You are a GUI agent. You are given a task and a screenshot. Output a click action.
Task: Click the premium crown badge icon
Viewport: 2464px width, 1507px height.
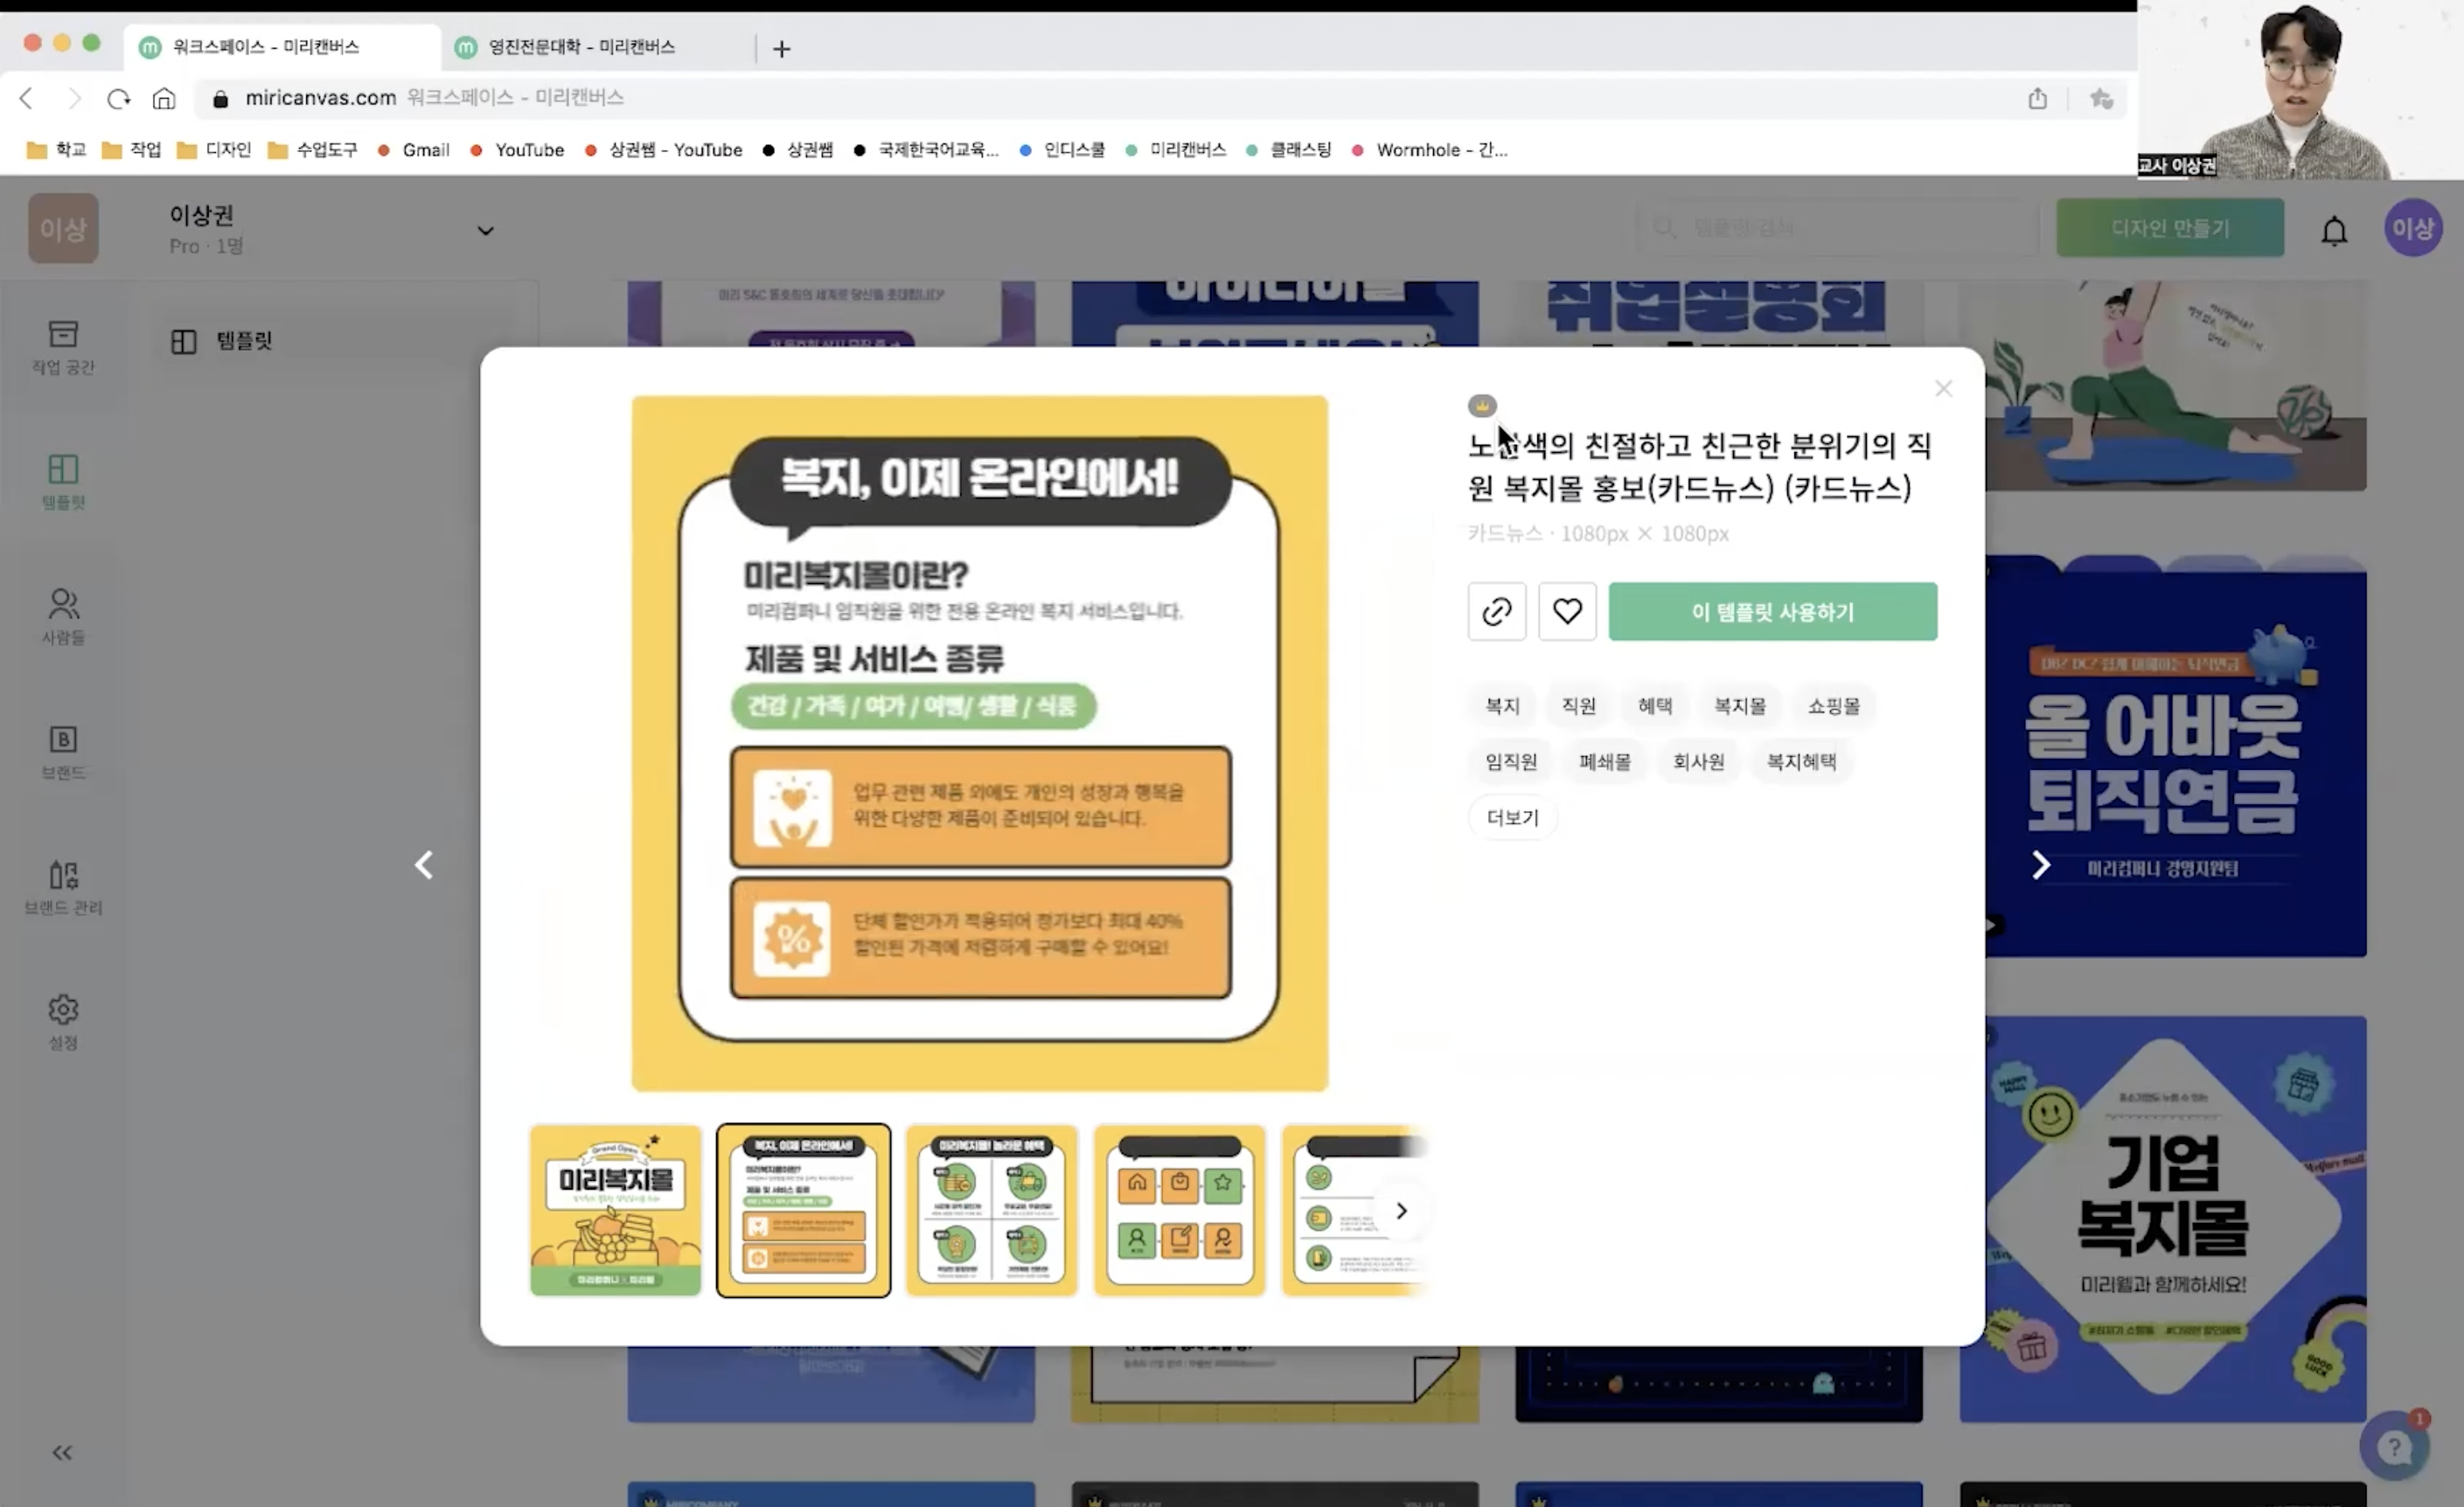tap(1482, 406)
